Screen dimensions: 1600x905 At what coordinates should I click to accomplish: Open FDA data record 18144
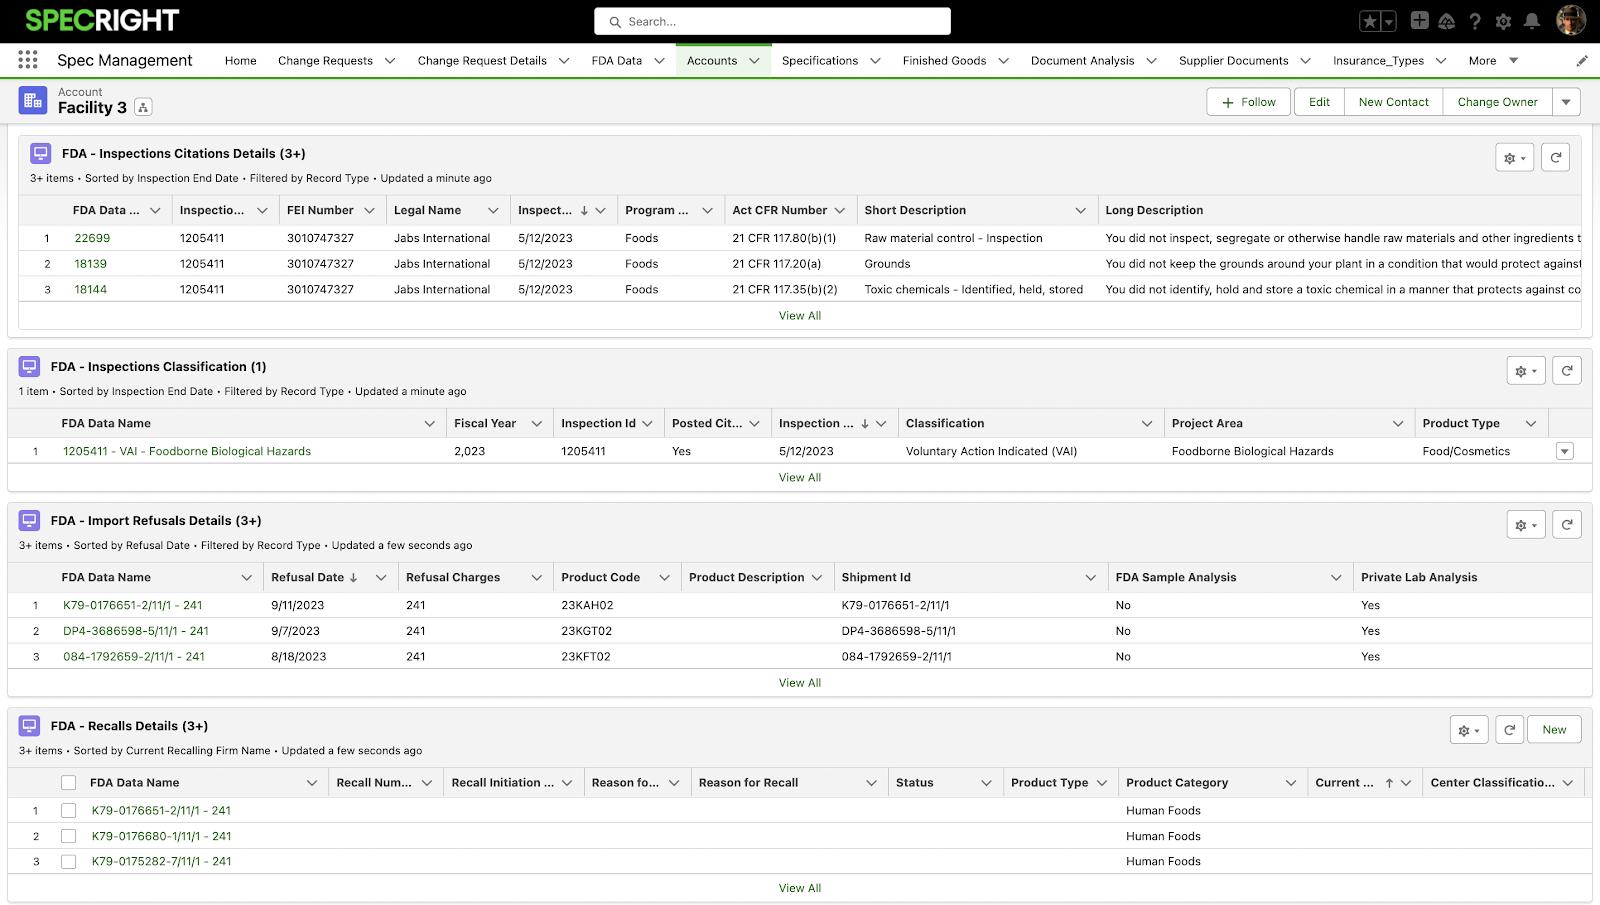[90, 289]
